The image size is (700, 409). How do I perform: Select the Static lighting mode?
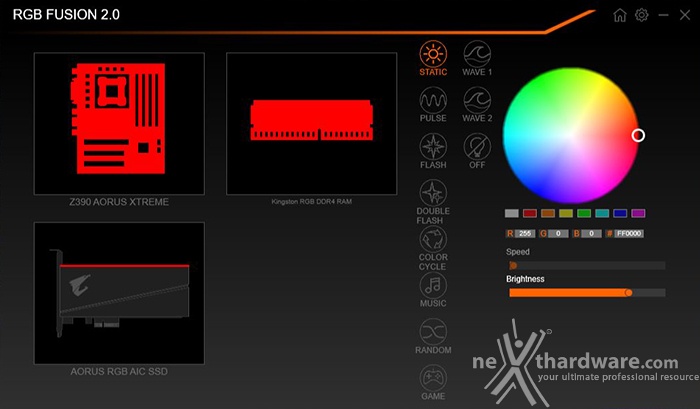click(433, 58)
